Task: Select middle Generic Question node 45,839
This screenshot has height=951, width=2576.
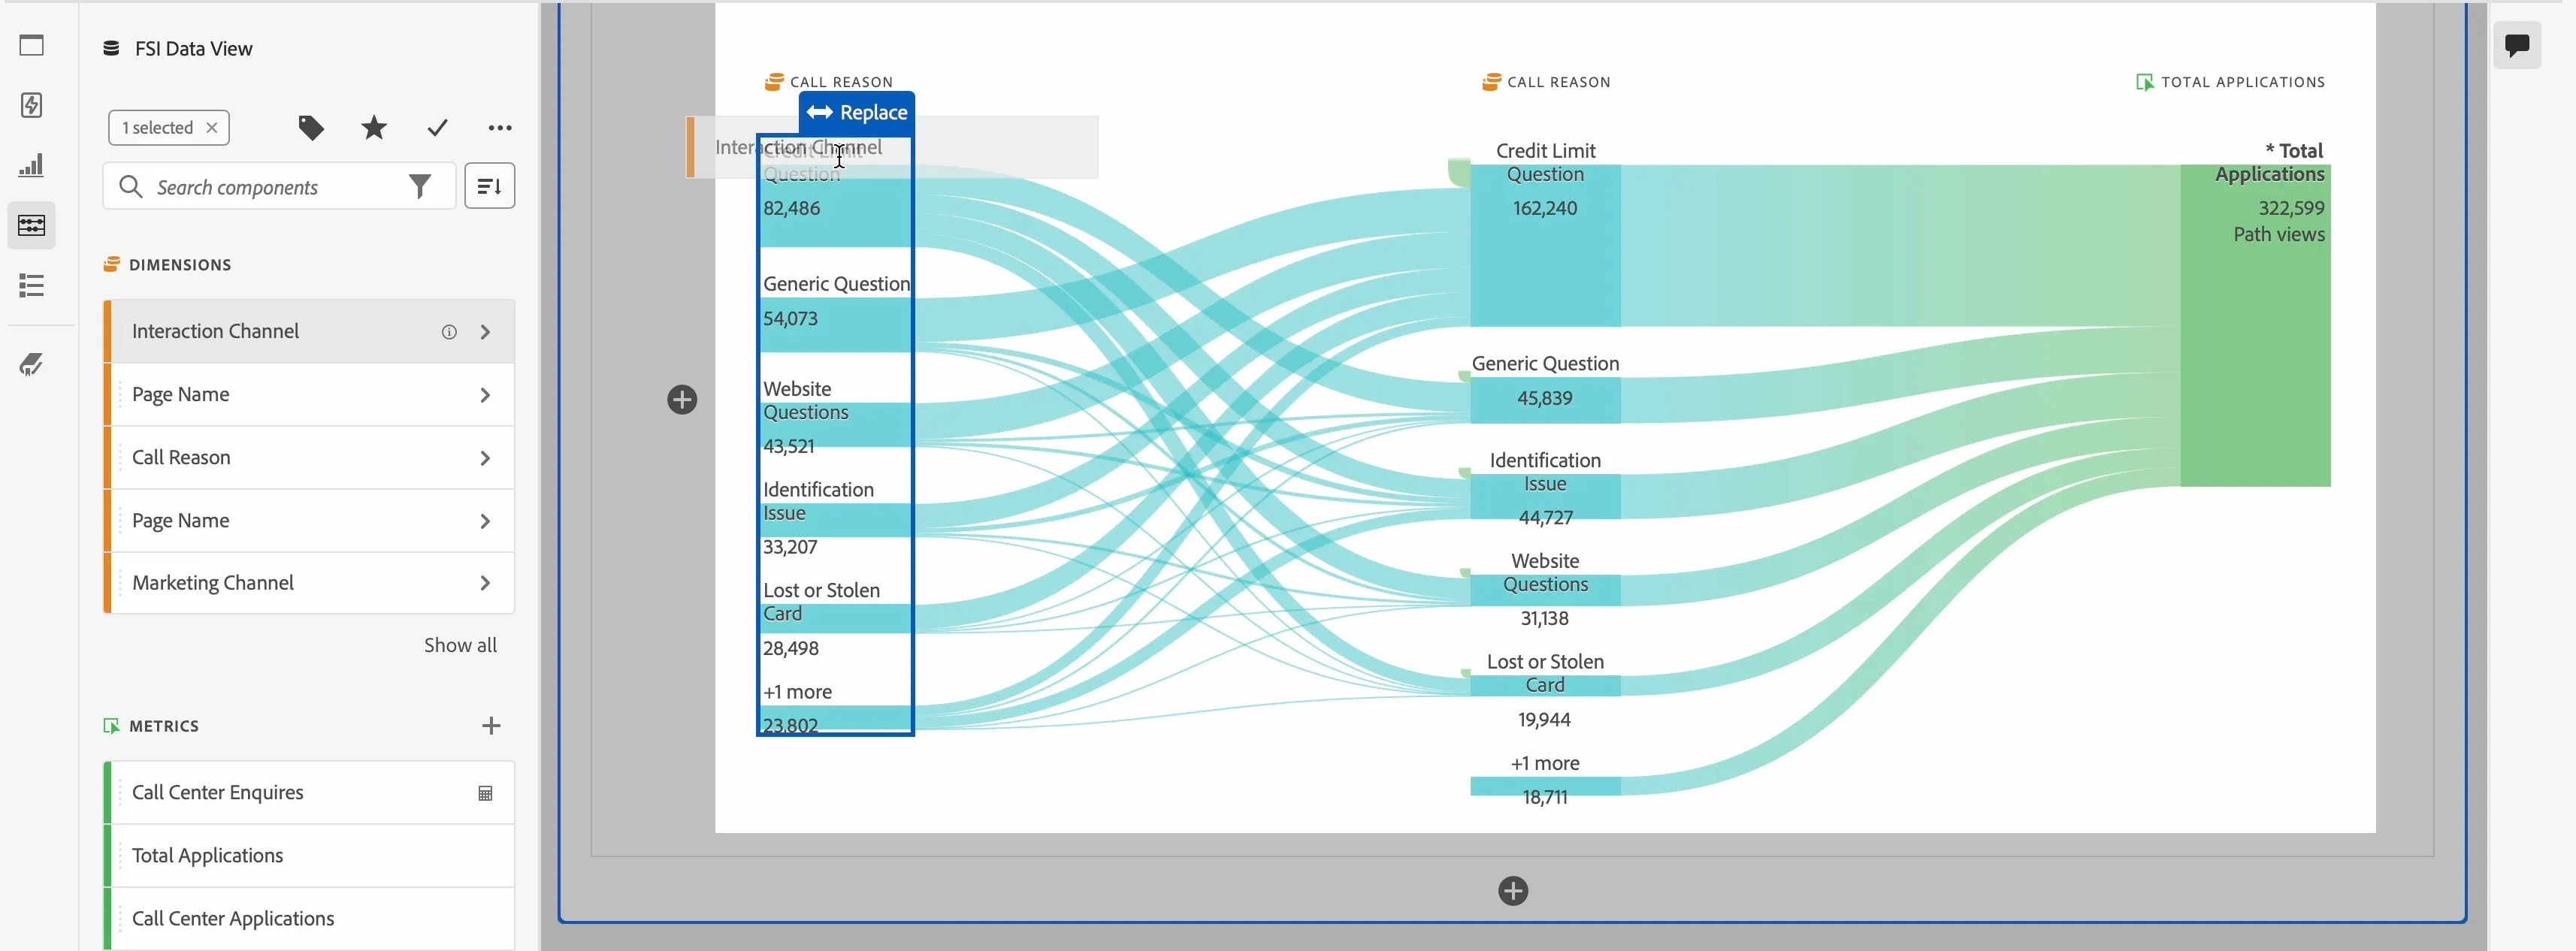Action: click(1545, 400)
